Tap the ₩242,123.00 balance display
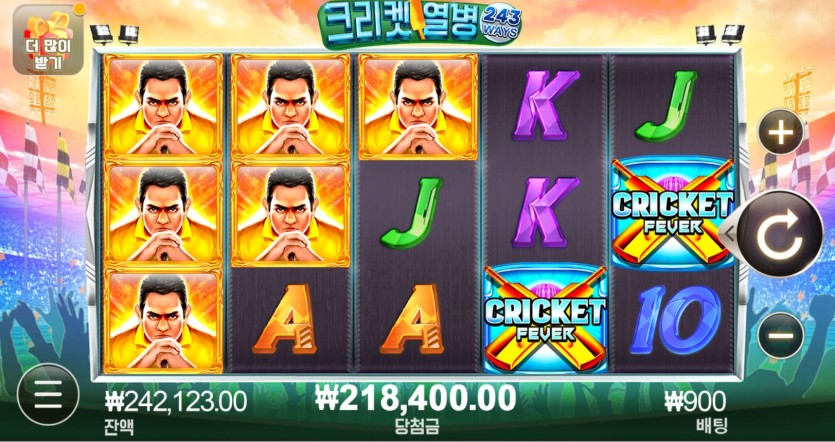The image size is (835, 442). 176,402
